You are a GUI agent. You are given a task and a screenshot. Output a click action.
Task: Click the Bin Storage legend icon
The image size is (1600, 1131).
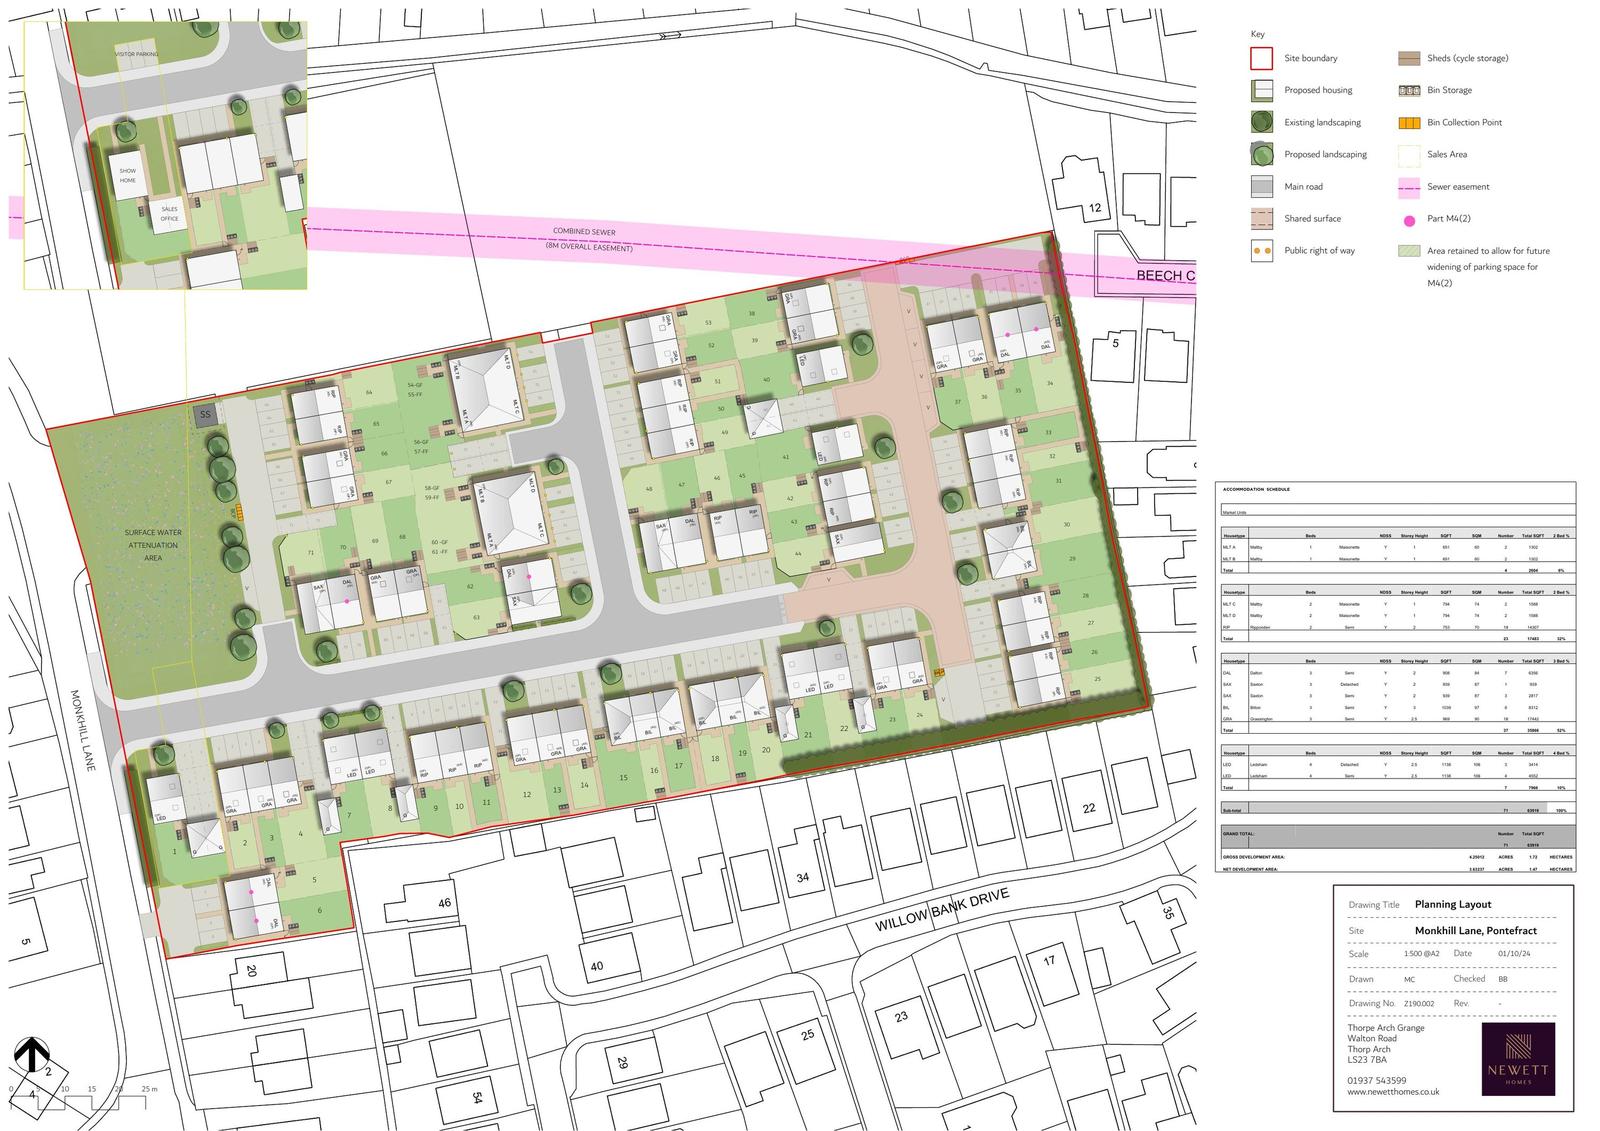(1408, 90)
